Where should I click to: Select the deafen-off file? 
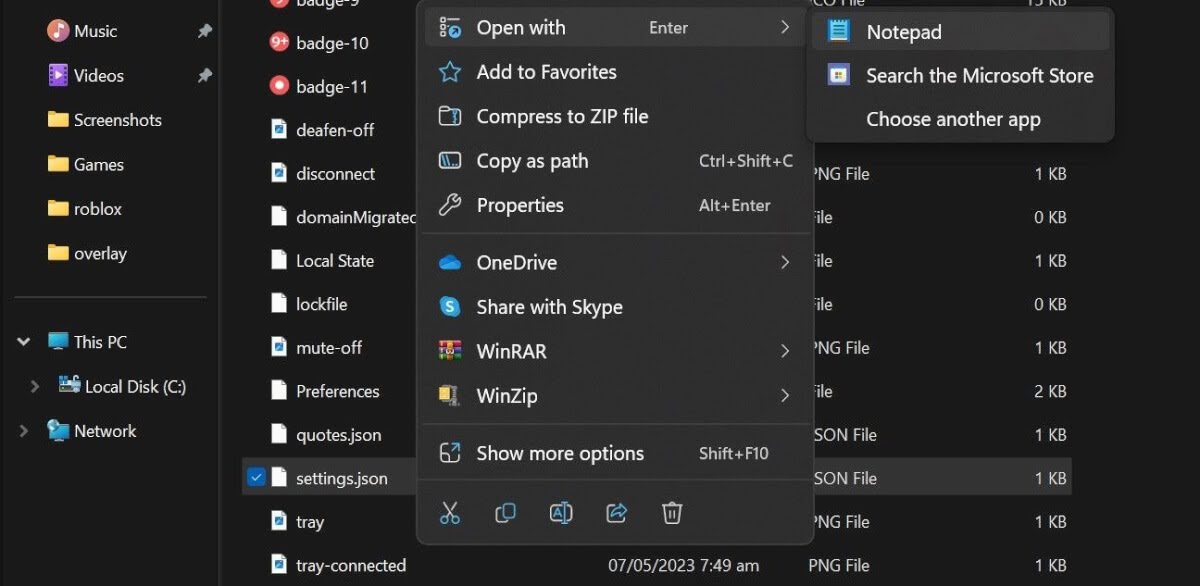(335, 130)
